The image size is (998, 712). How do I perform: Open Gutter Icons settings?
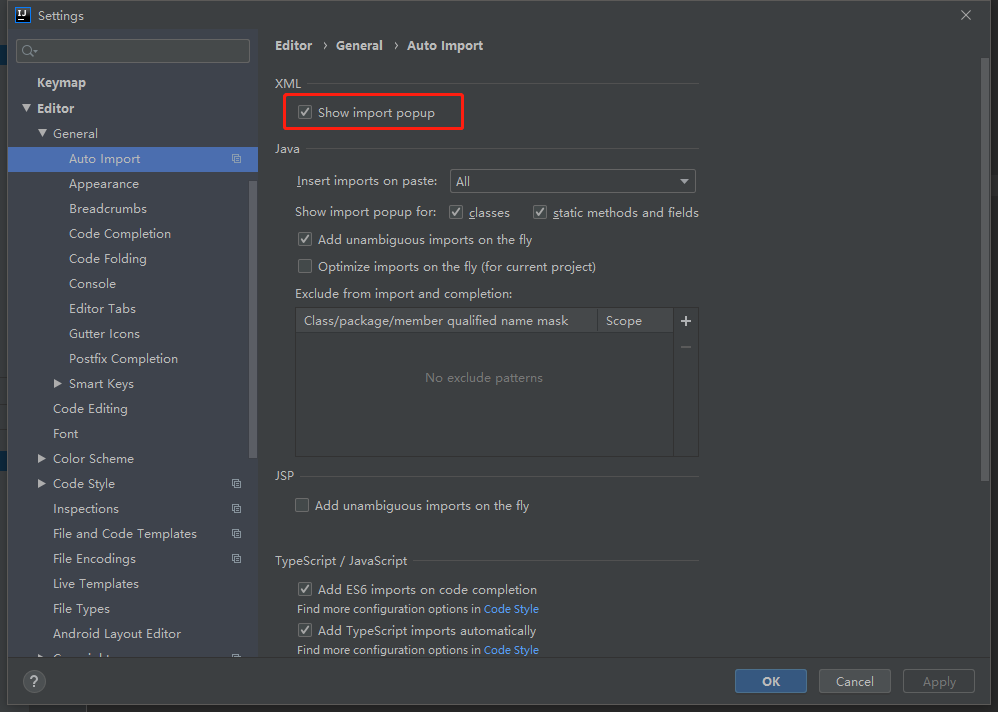click(x=104, y=333)
